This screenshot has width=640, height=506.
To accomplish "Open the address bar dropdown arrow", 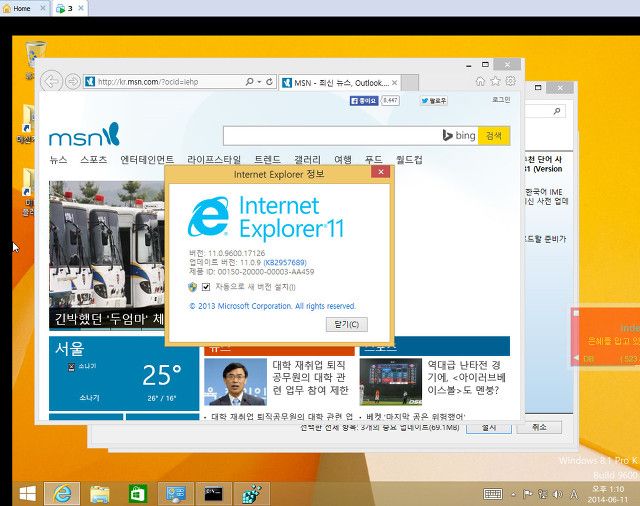I will click(259, 82).
